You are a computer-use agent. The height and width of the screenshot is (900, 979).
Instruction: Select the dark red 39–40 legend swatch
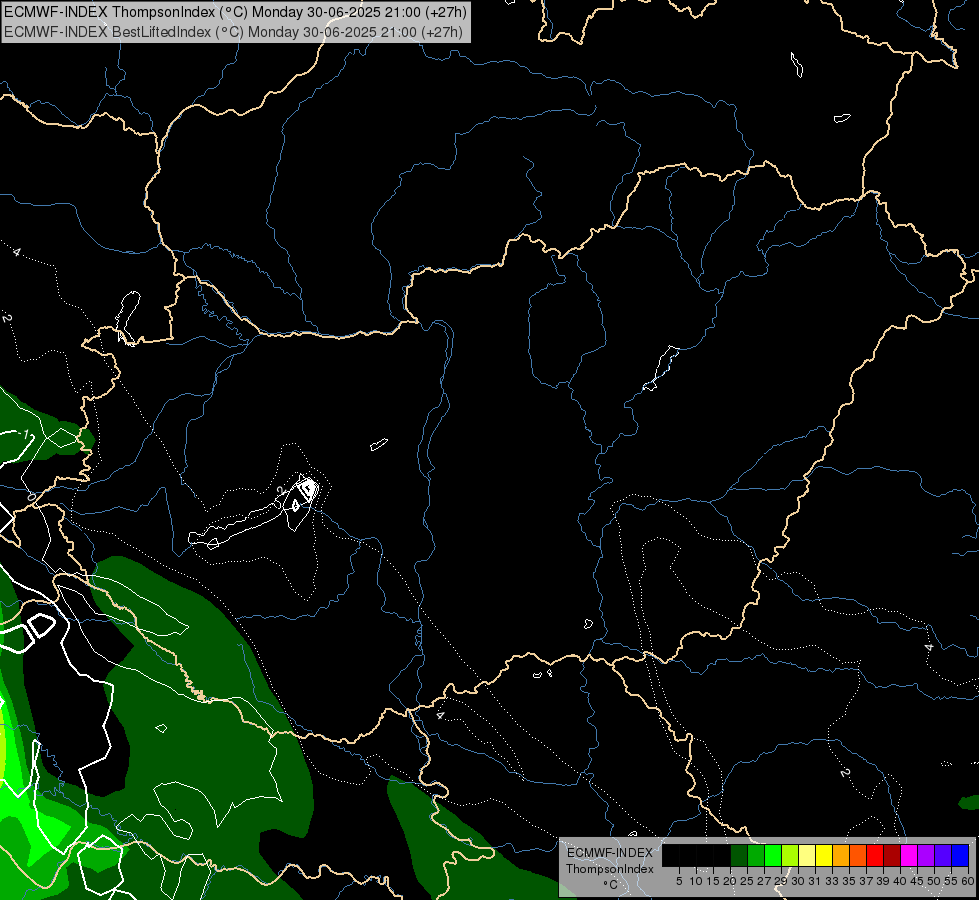892,855
